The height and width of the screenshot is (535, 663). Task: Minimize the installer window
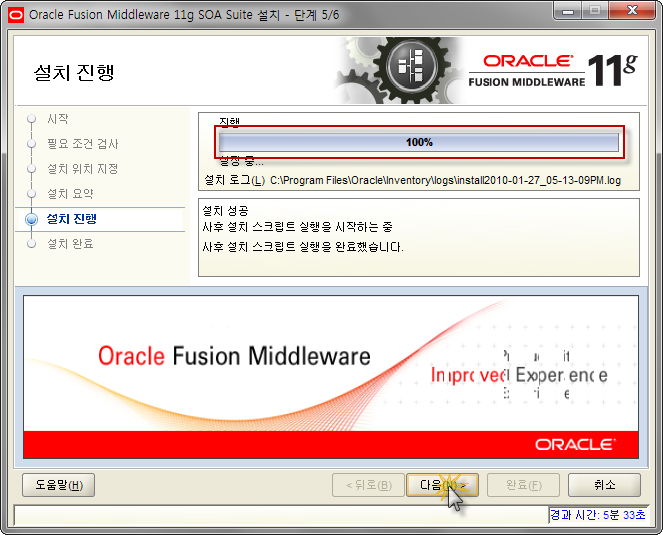(567, 11)
